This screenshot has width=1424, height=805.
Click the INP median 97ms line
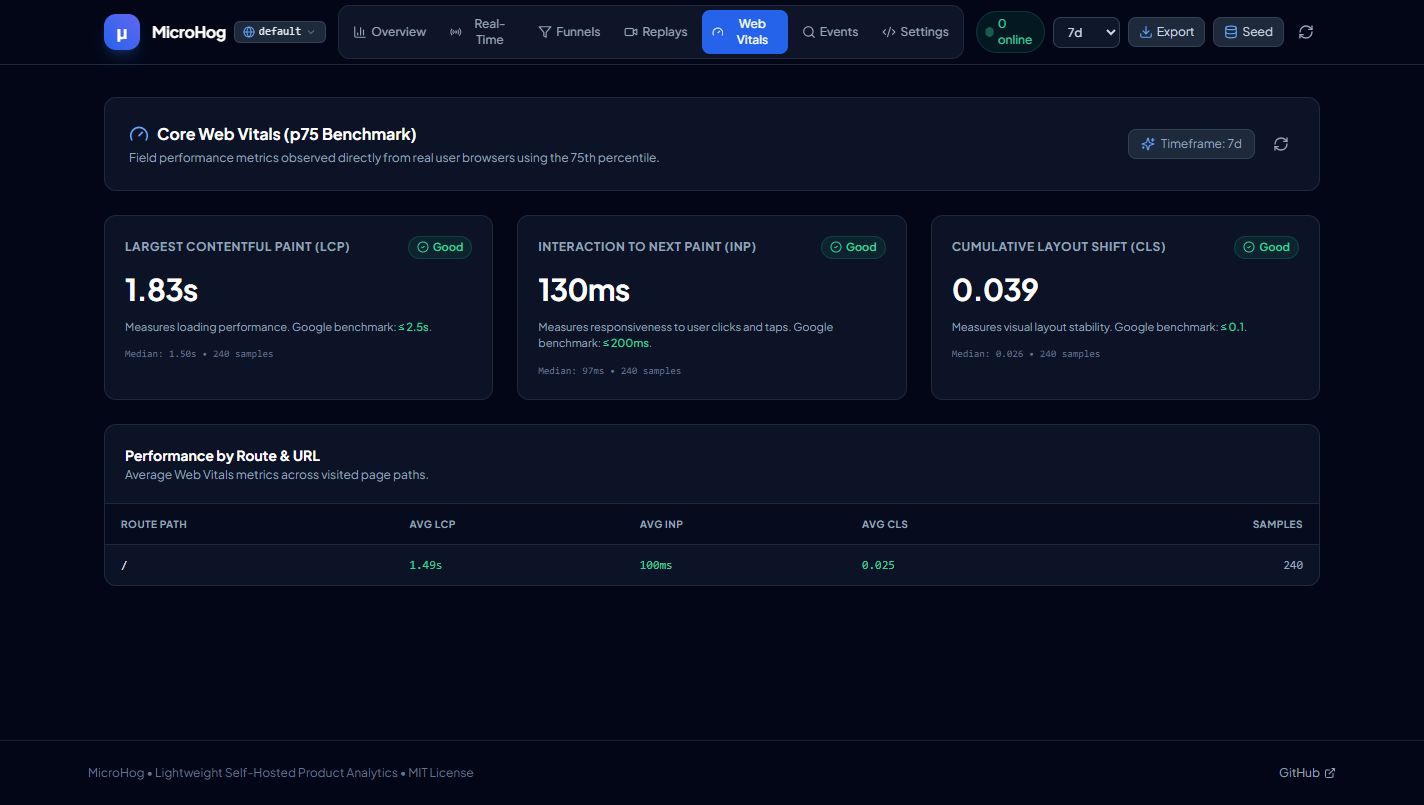(609, 371)
